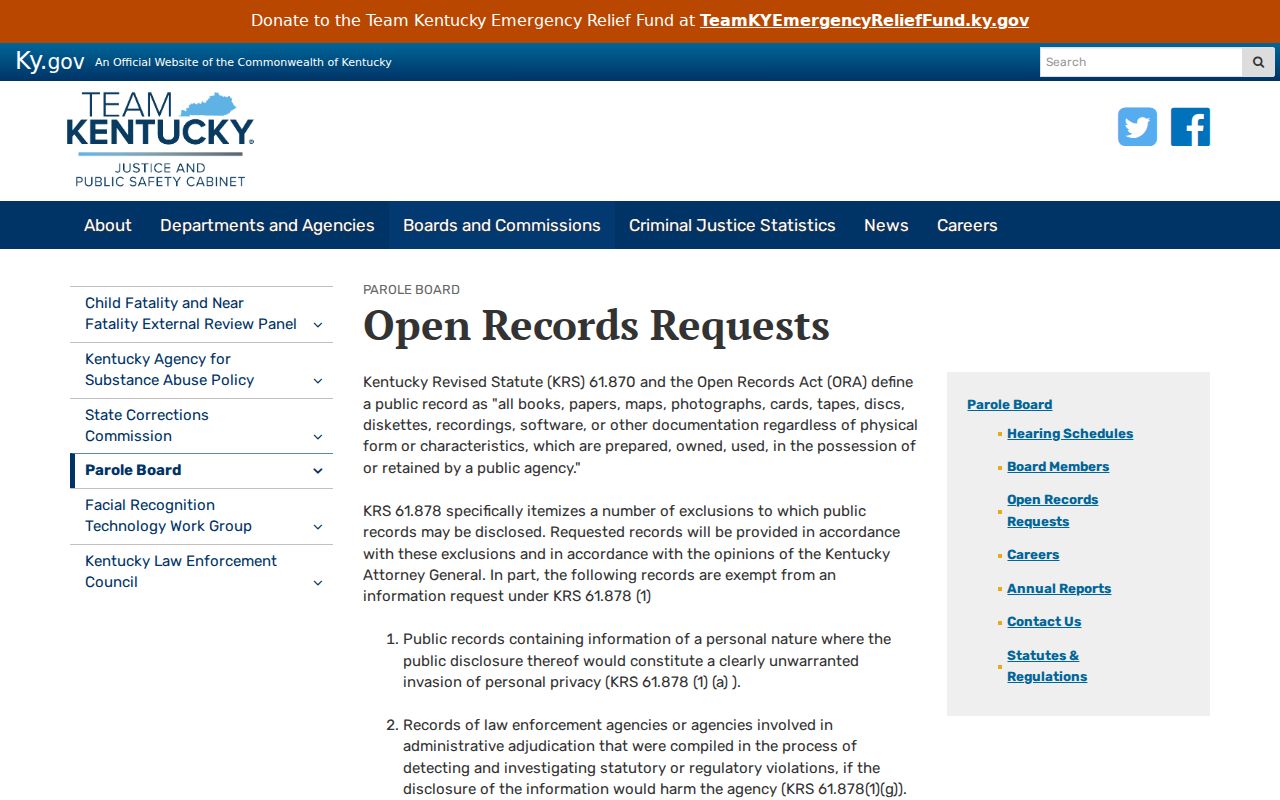
Task: Open the Statutes & Regulations link
Action: (1047, 666)
